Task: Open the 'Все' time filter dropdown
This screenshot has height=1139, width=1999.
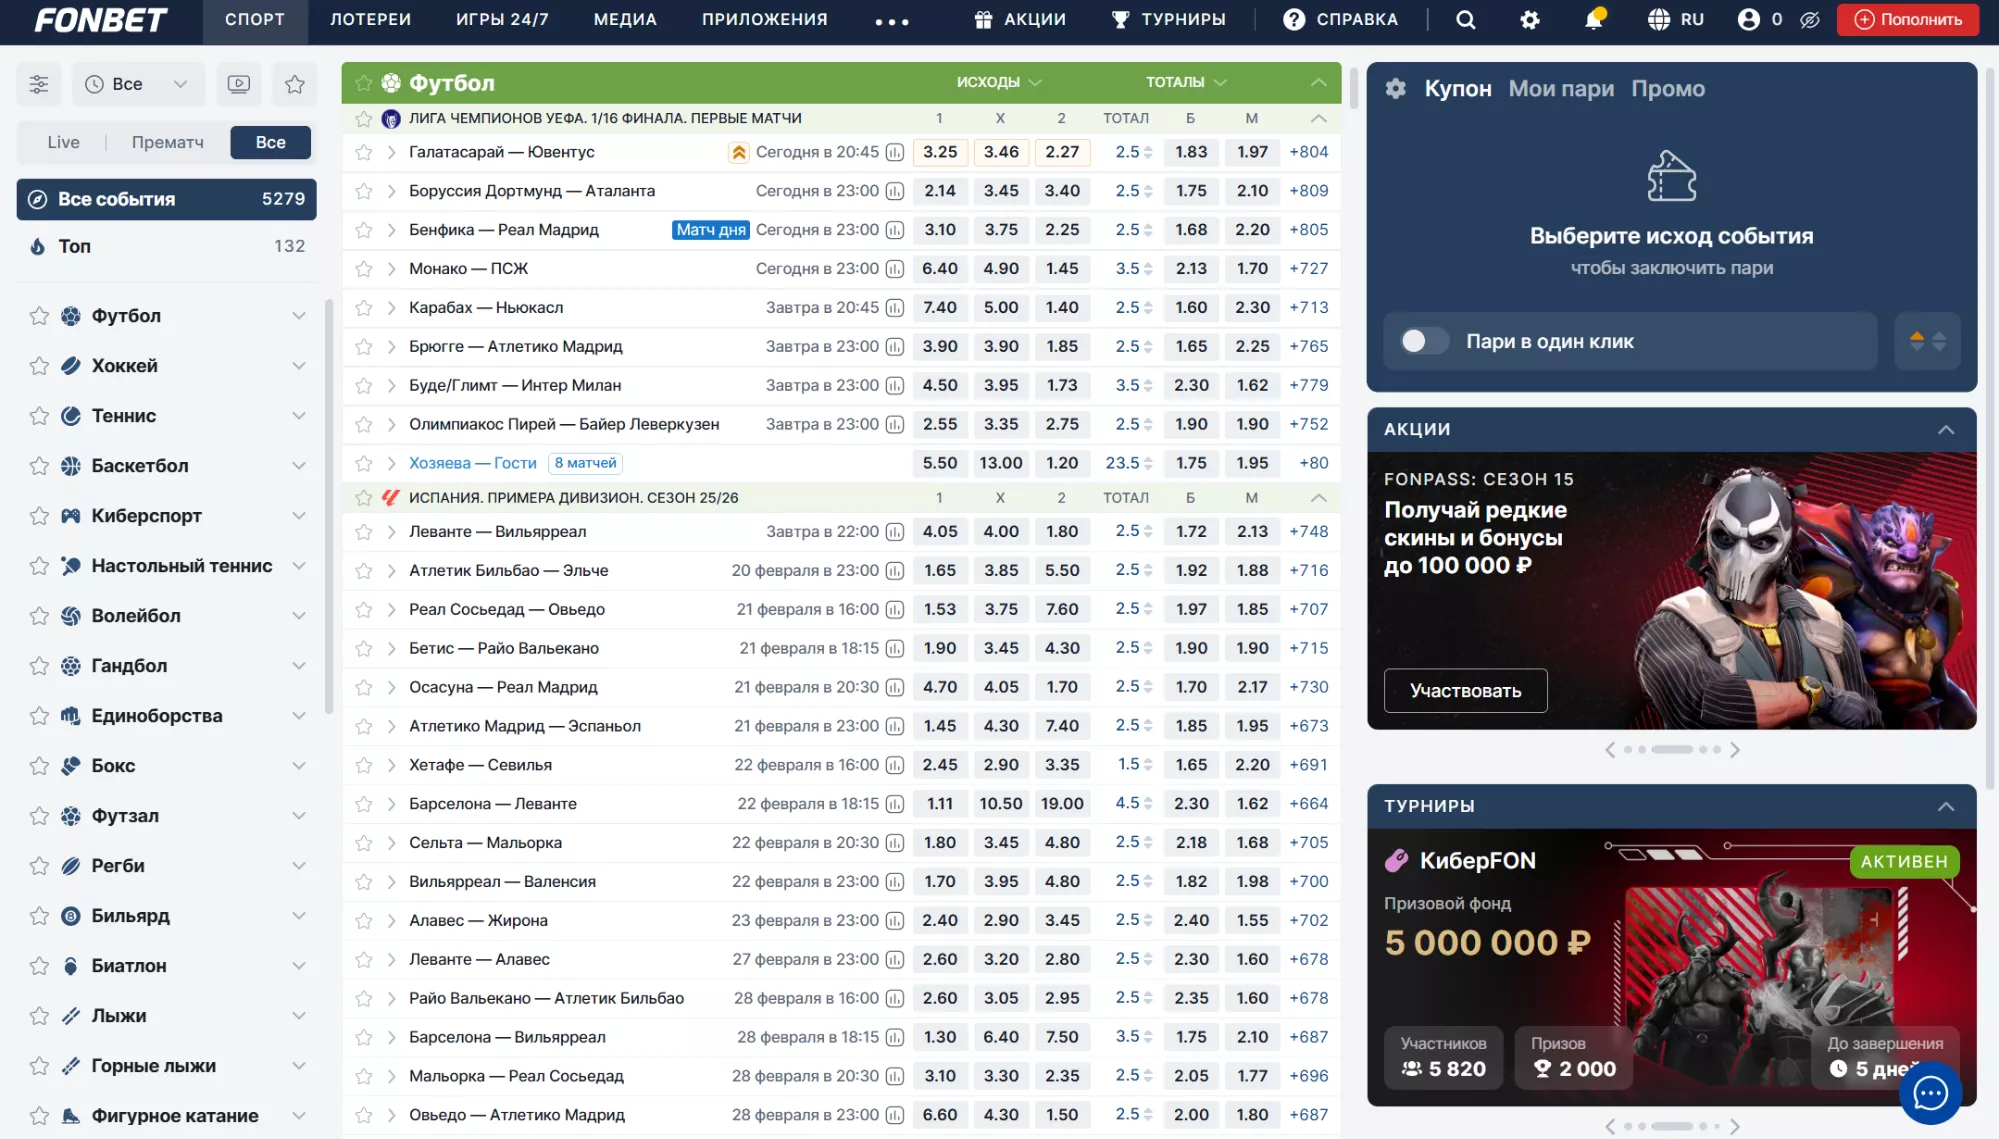Action: point(138,84)
